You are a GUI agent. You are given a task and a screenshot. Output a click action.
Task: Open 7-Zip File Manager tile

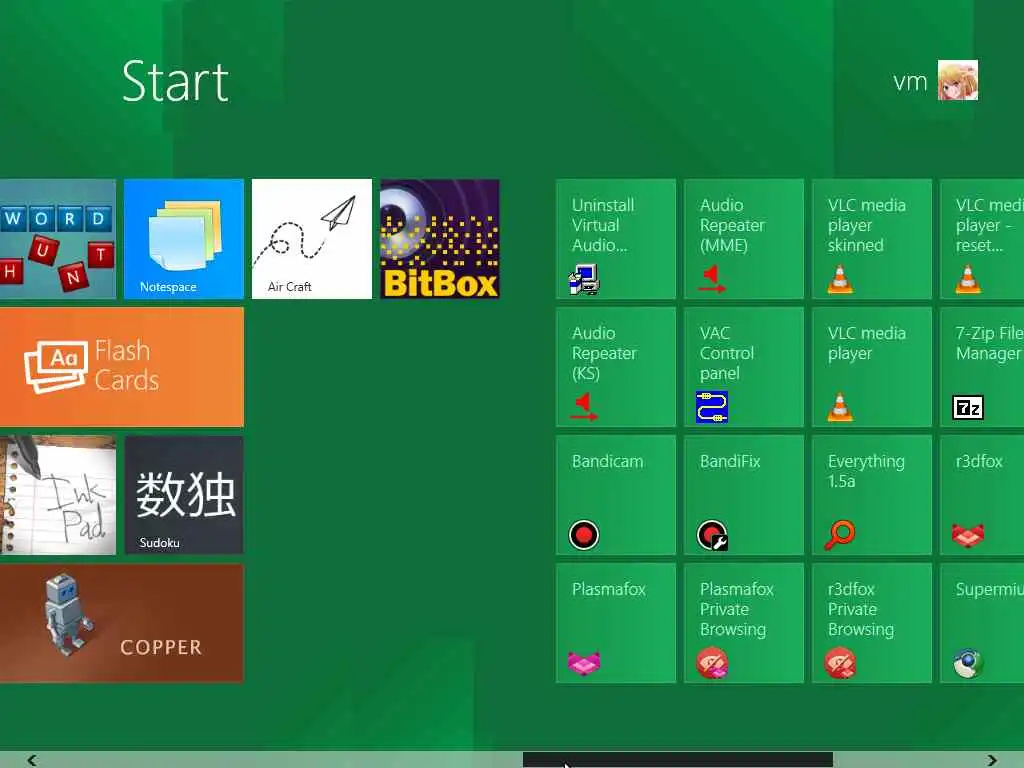[x=982, y=367]
